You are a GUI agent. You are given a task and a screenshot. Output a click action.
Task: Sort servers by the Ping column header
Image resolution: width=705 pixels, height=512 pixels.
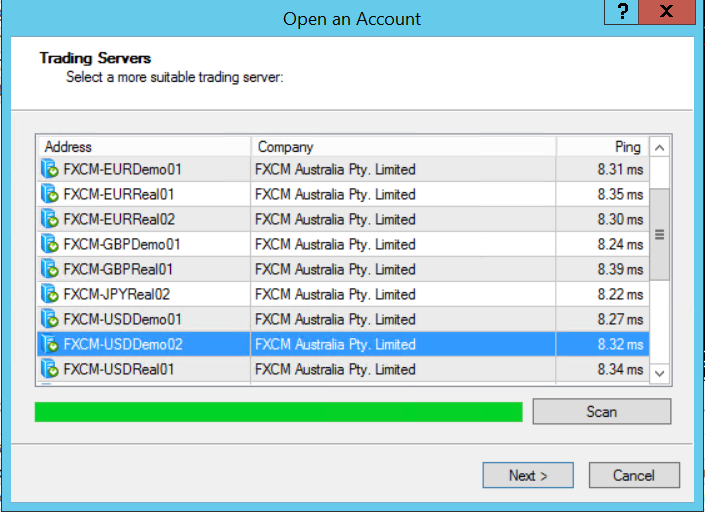[603, 147]
